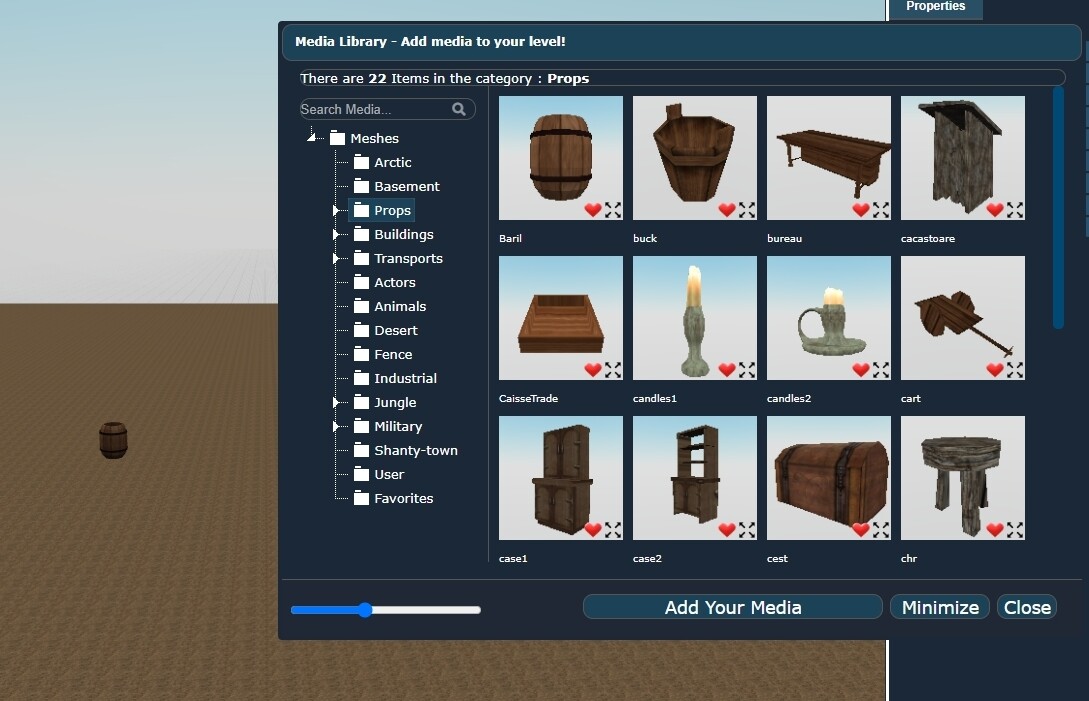
Task: Expand the Military folder
Action: click(x=337, y=426)
